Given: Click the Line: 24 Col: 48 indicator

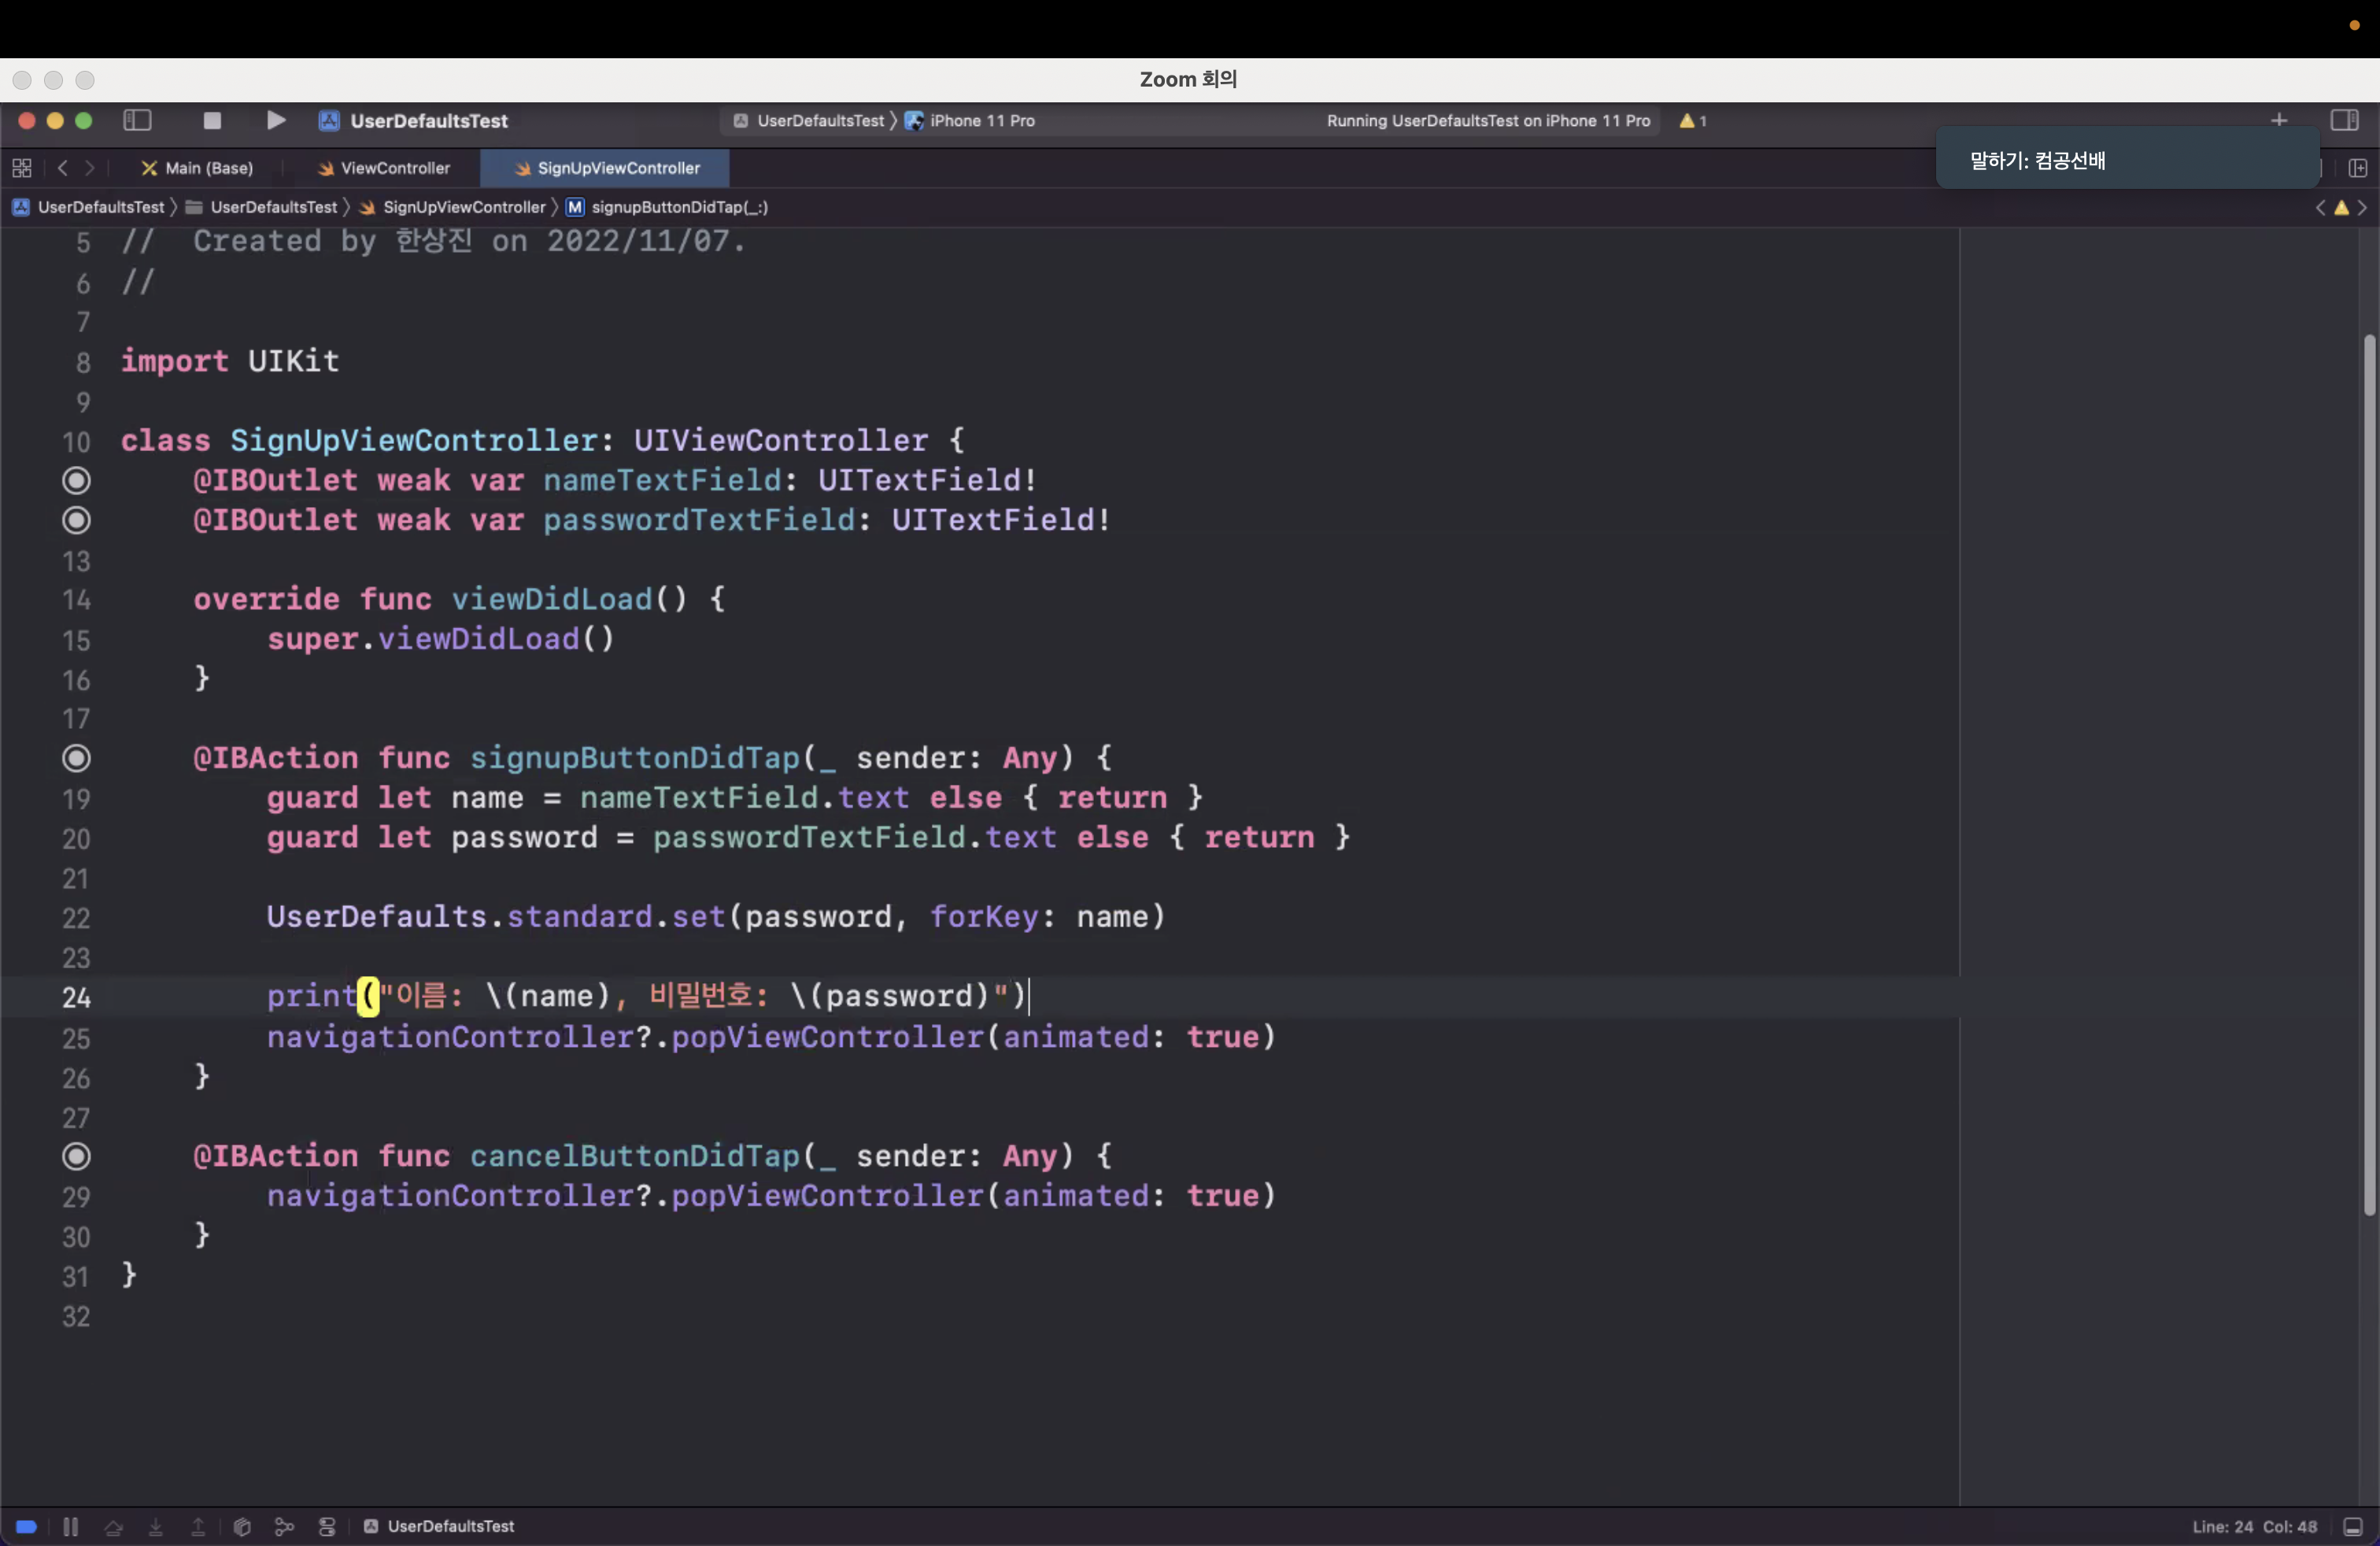Looking at the screenshot, I should [2254, 1526].
